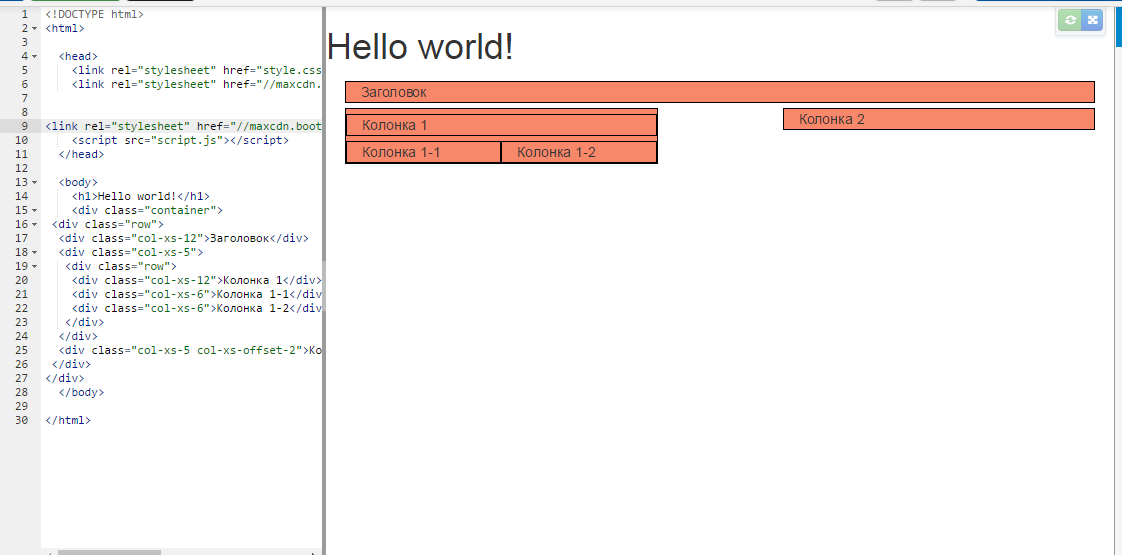Click the 'Колонка 1-1' block in preview
This screenshot has width=1122, height=555.
[423, 152]
